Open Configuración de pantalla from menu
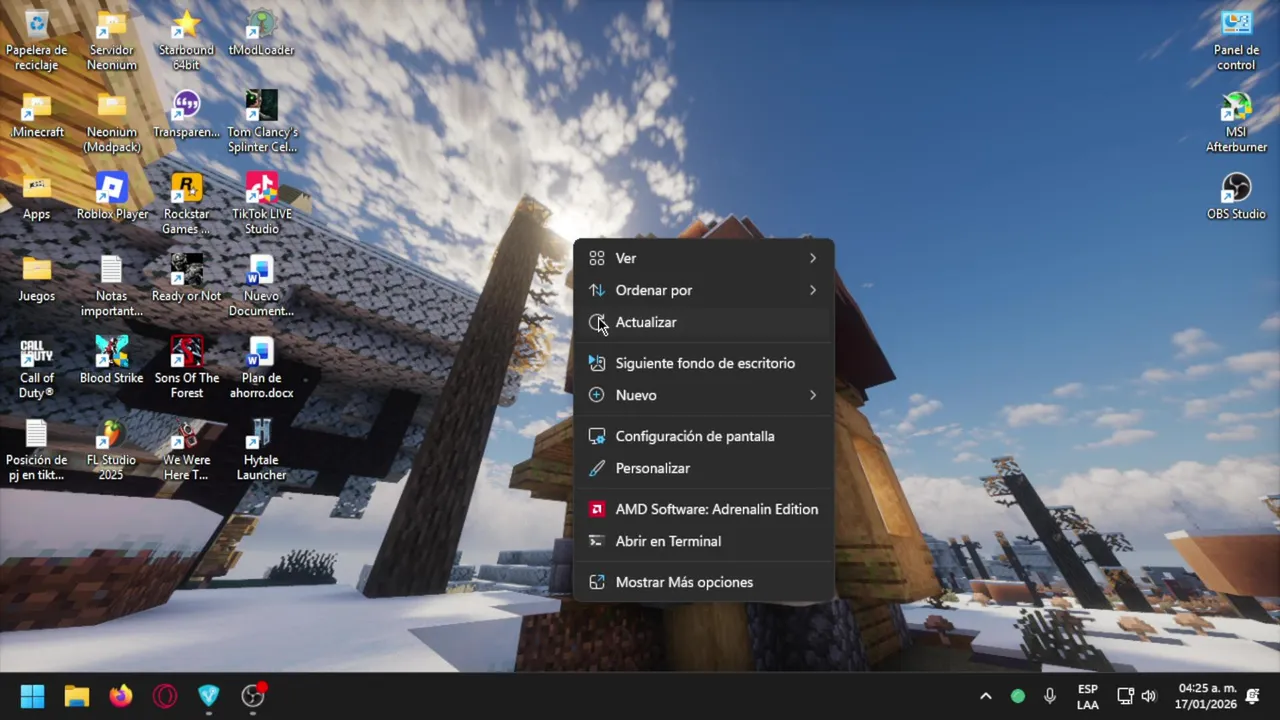The image size is (1280, 720). click(x=703, y=436)
